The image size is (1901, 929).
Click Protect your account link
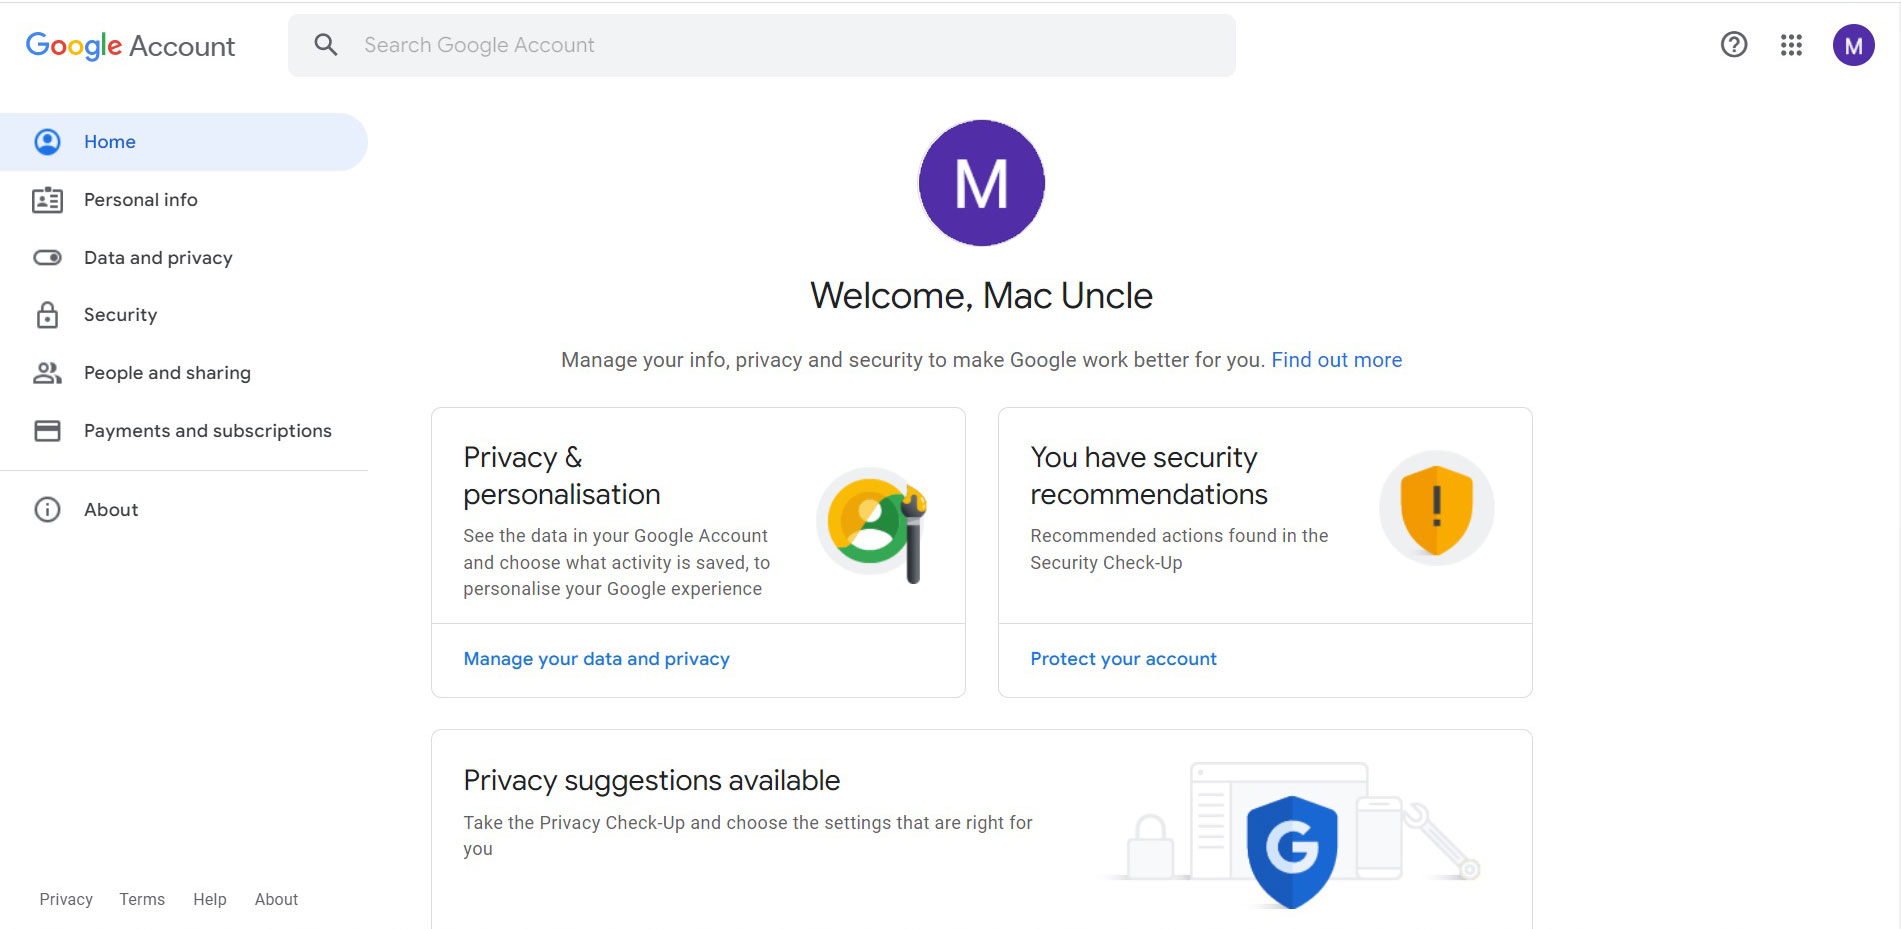1123,659
